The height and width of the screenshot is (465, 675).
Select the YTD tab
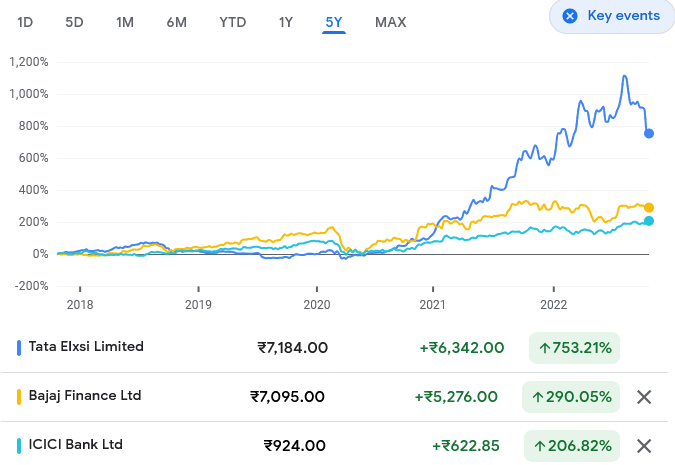pyautogui.click(x=232, y=22)
